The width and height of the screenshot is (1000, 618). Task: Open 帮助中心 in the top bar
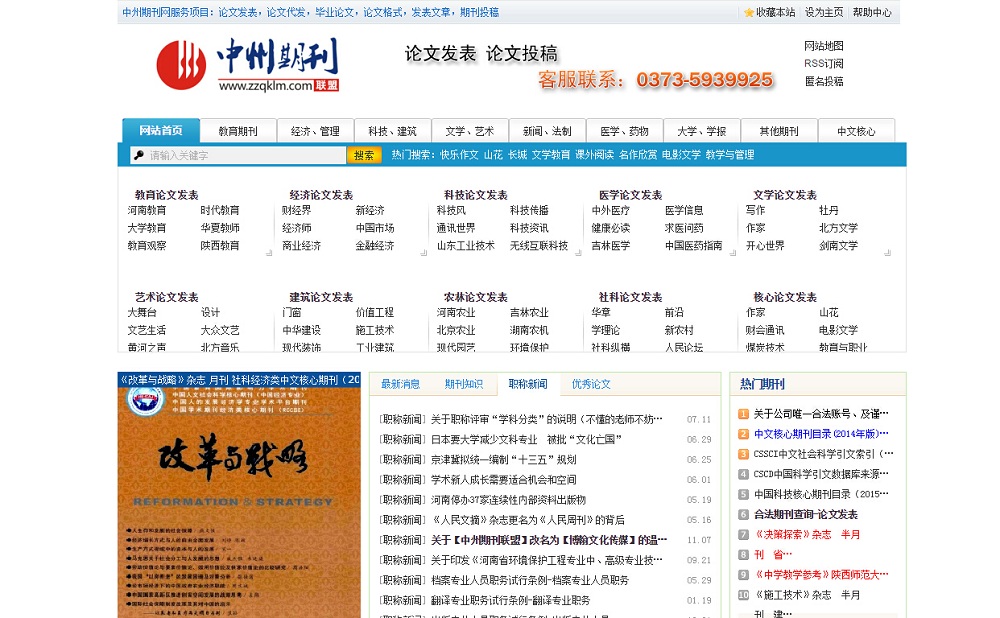872,13
